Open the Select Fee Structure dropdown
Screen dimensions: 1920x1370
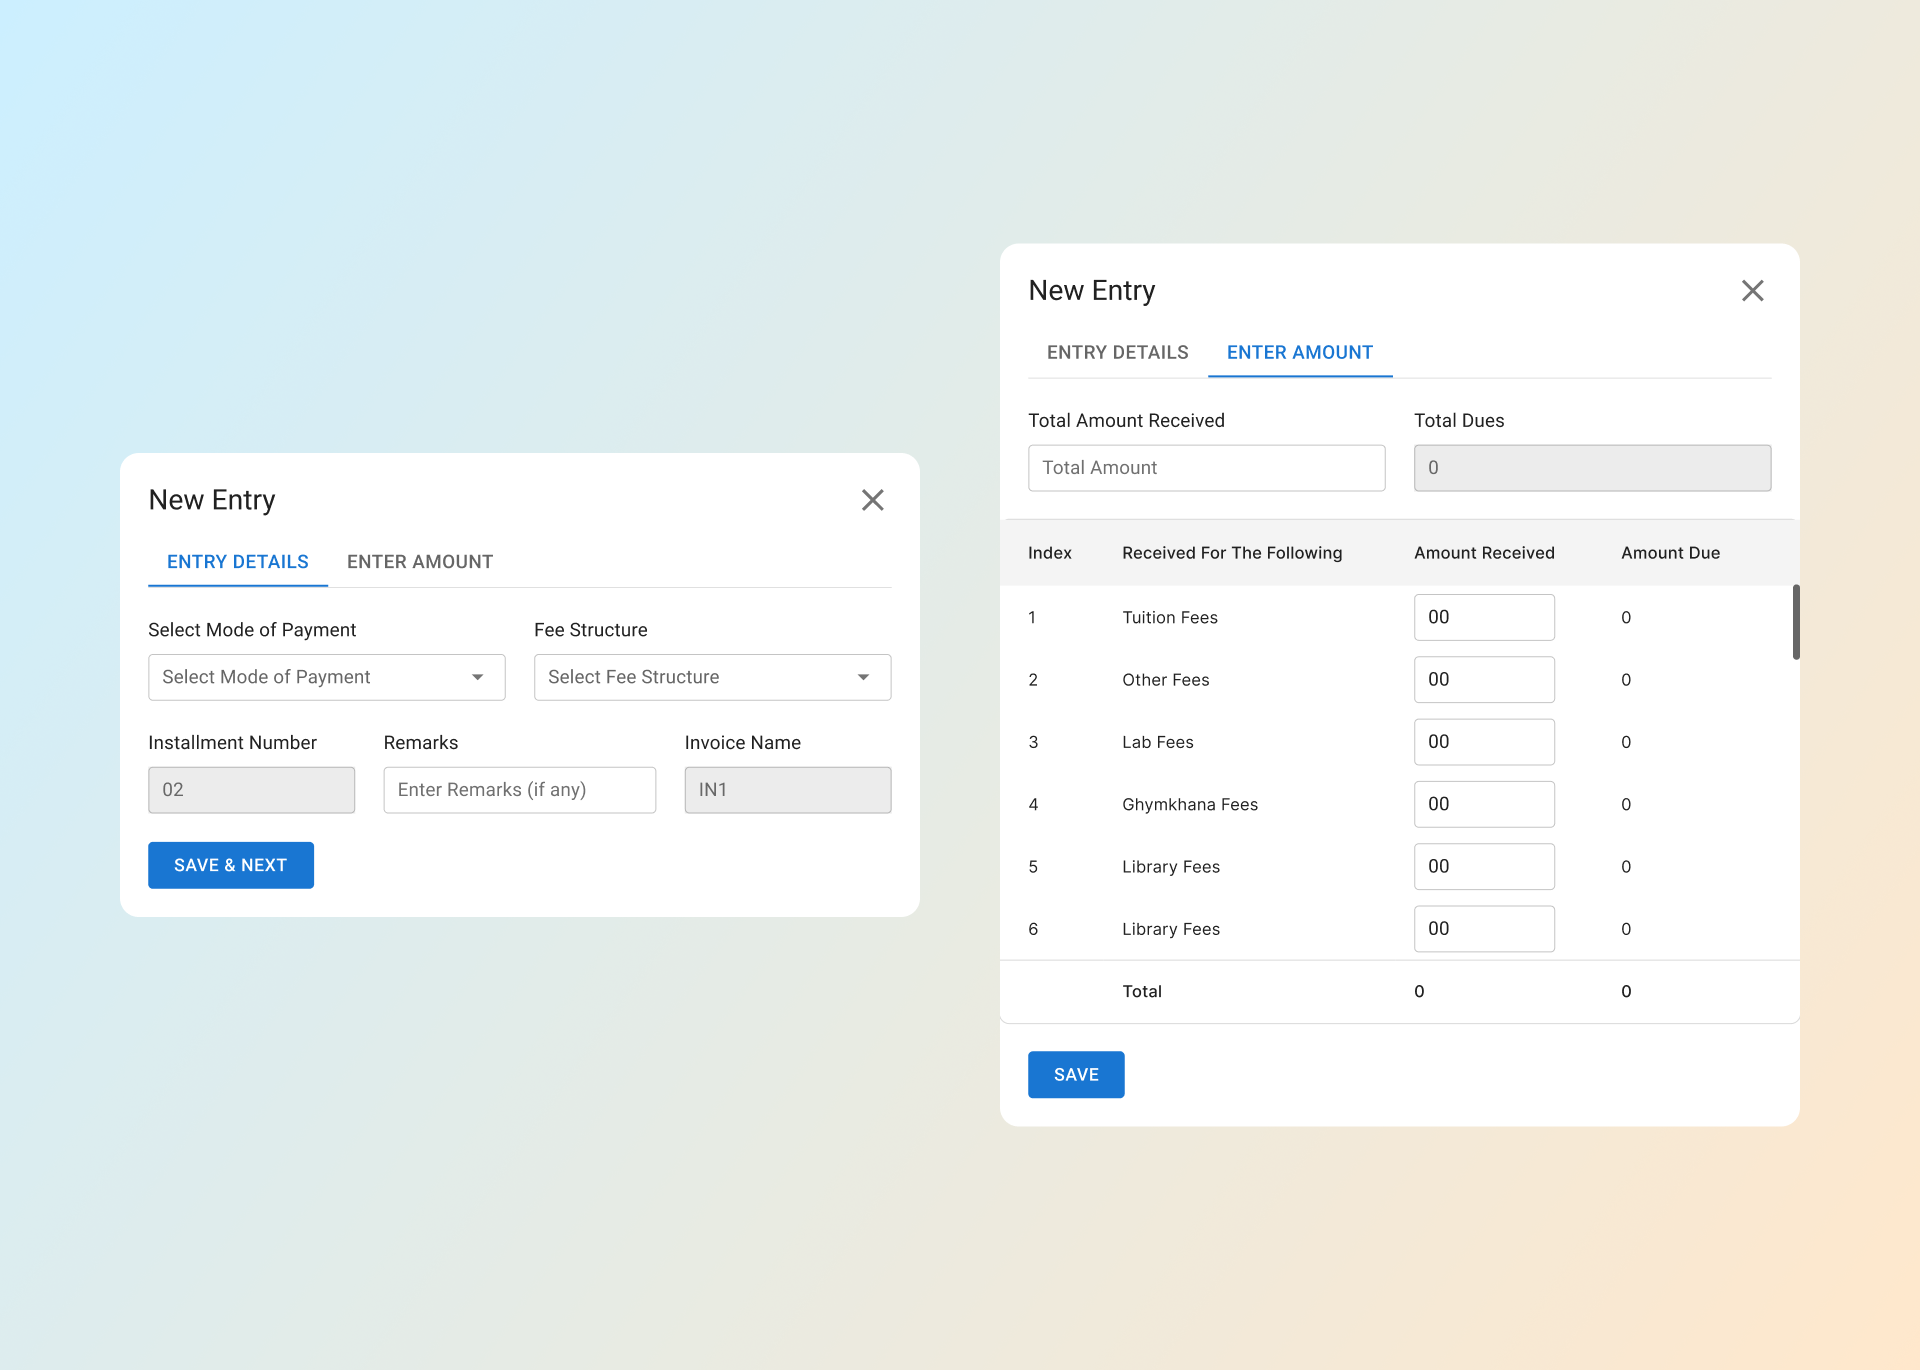713,677
